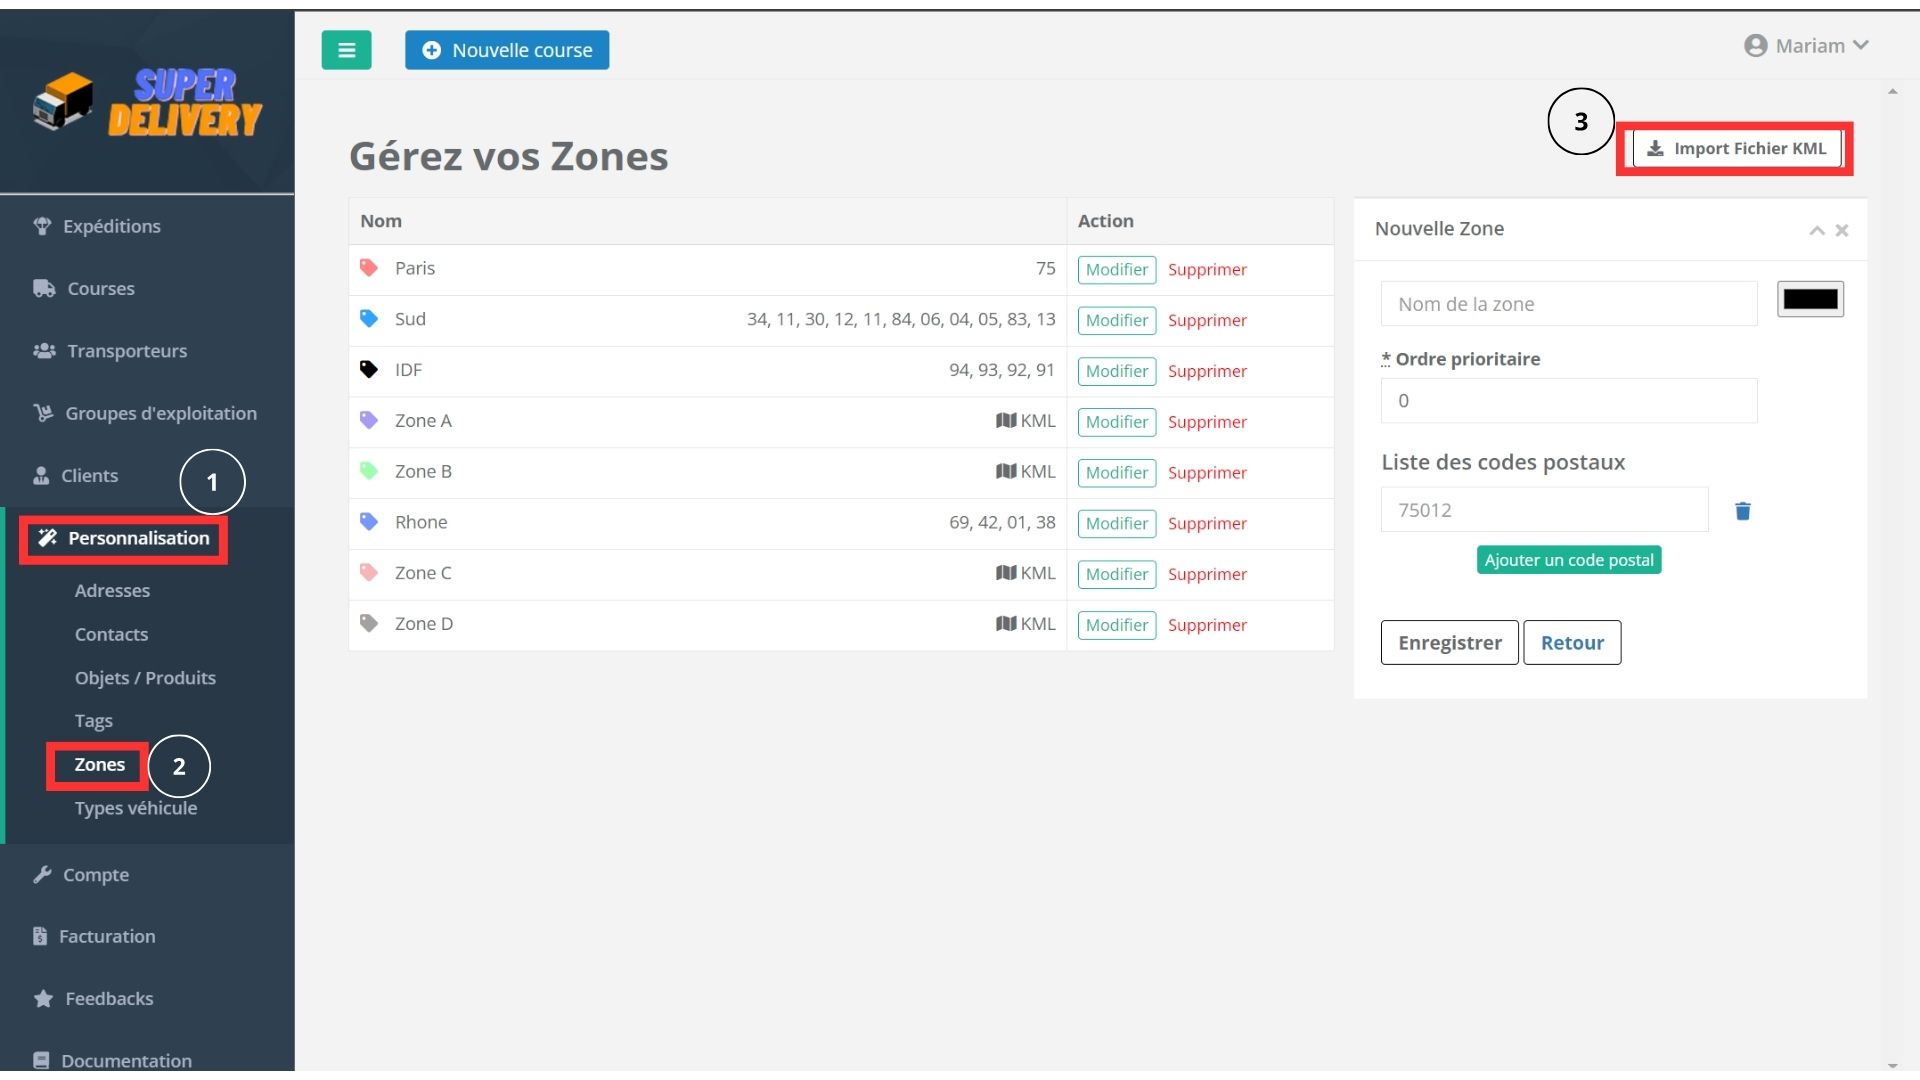Click the page scrollbar down arrow
This screenshot has width=1920, height=1080.
point(1892,1066)
